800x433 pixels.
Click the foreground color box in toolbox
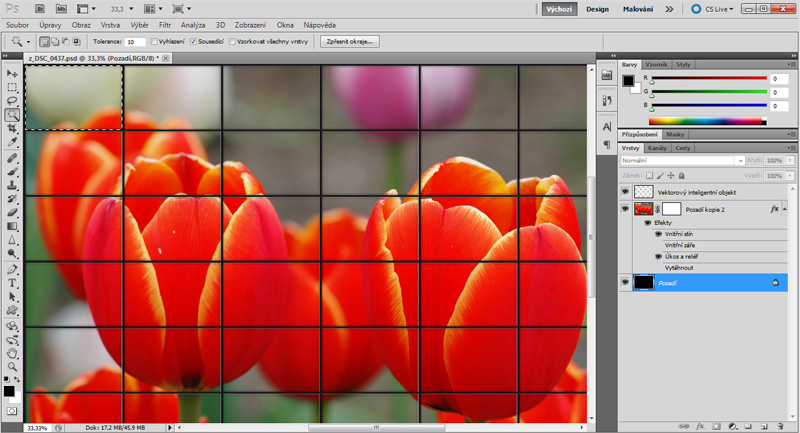(9, 391)
